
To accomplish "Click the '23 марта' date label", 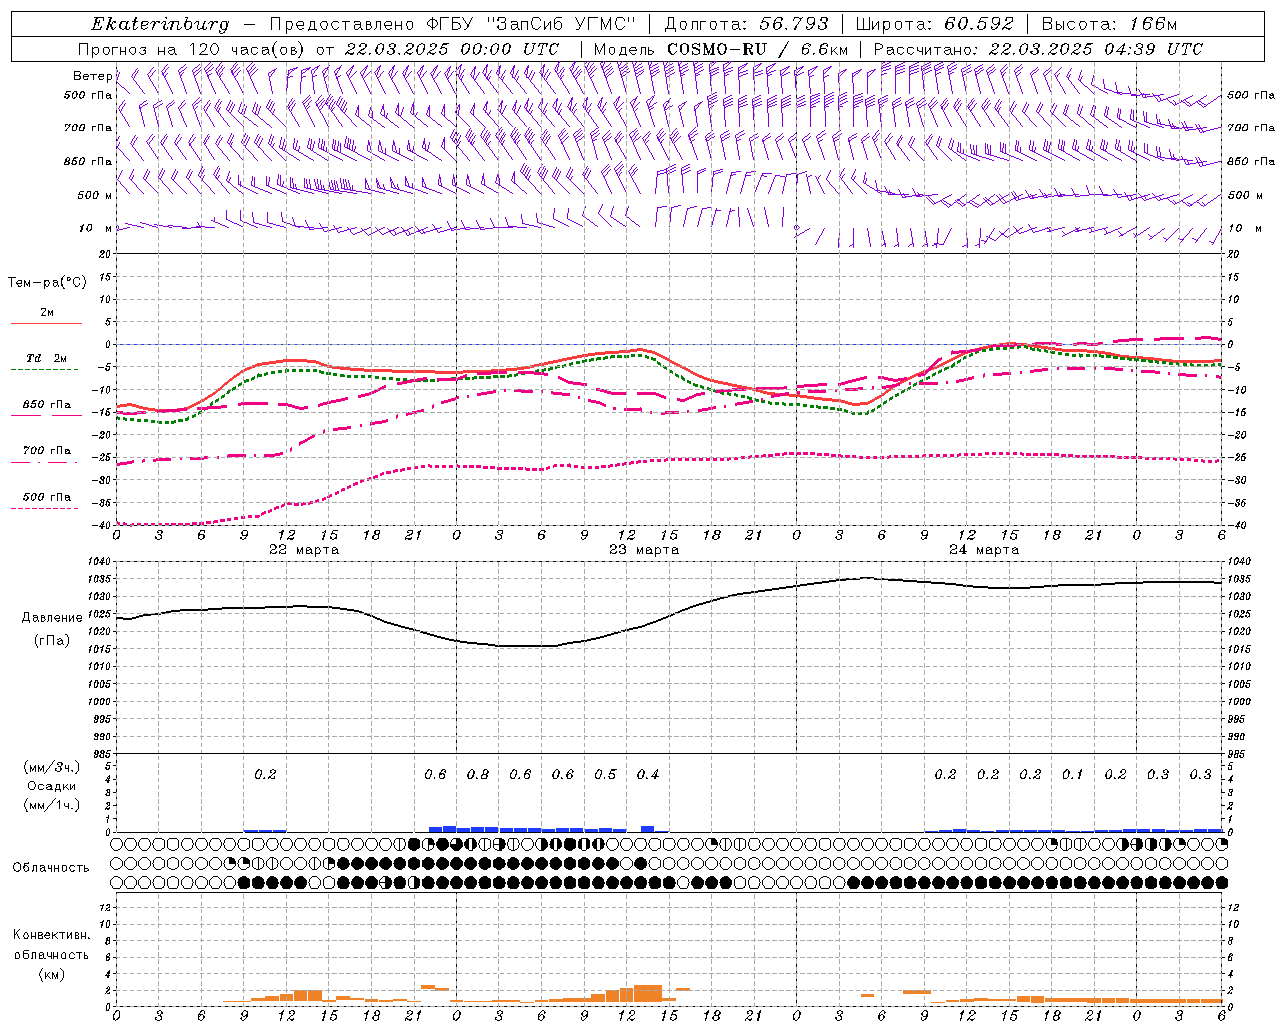I will (x=644, y=550).
